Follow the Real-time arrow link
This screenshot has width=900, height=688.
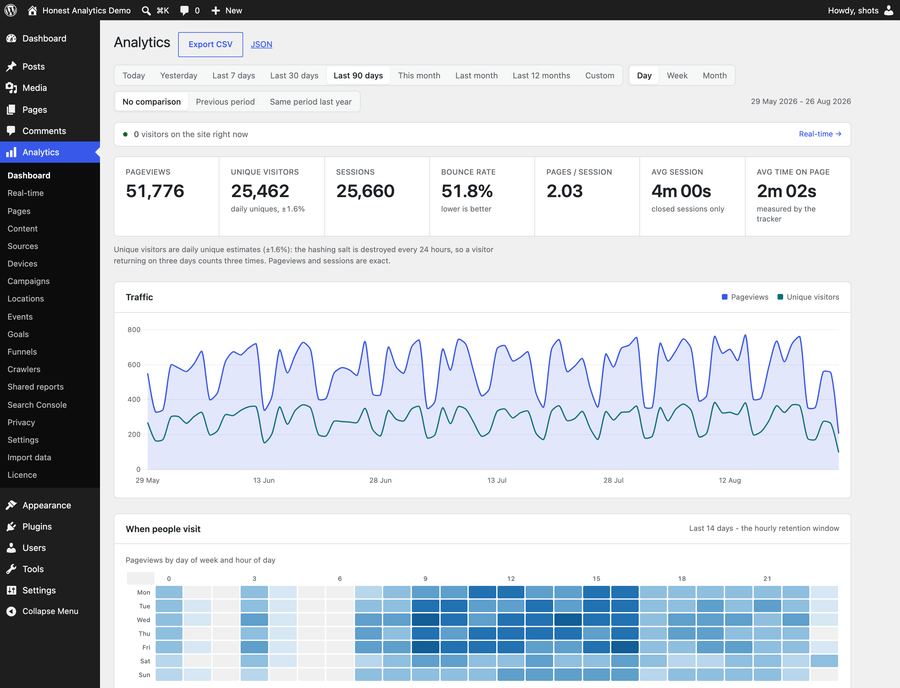[820, 134]
